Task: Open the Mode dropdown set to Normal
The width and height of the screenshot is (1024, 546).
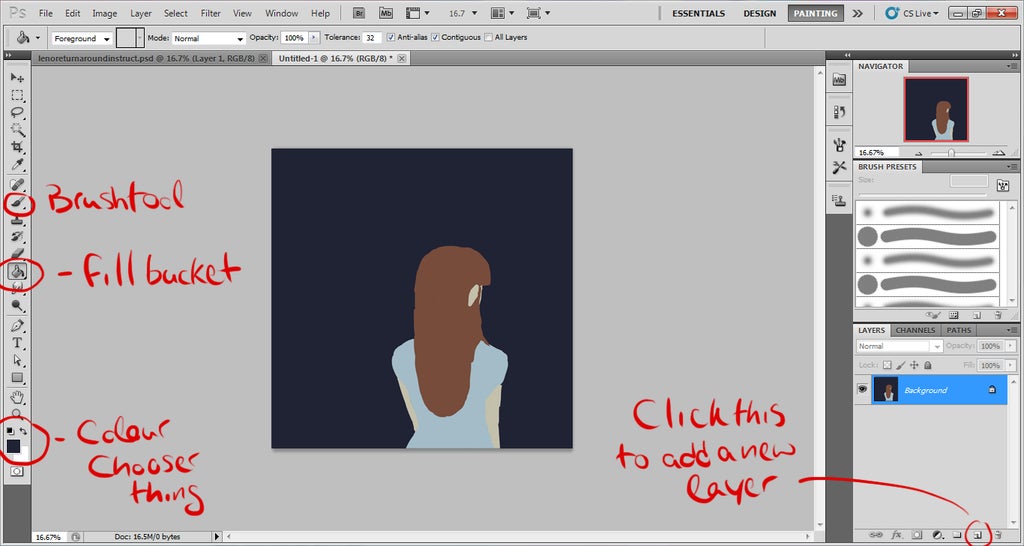Action: coord(208,38)
